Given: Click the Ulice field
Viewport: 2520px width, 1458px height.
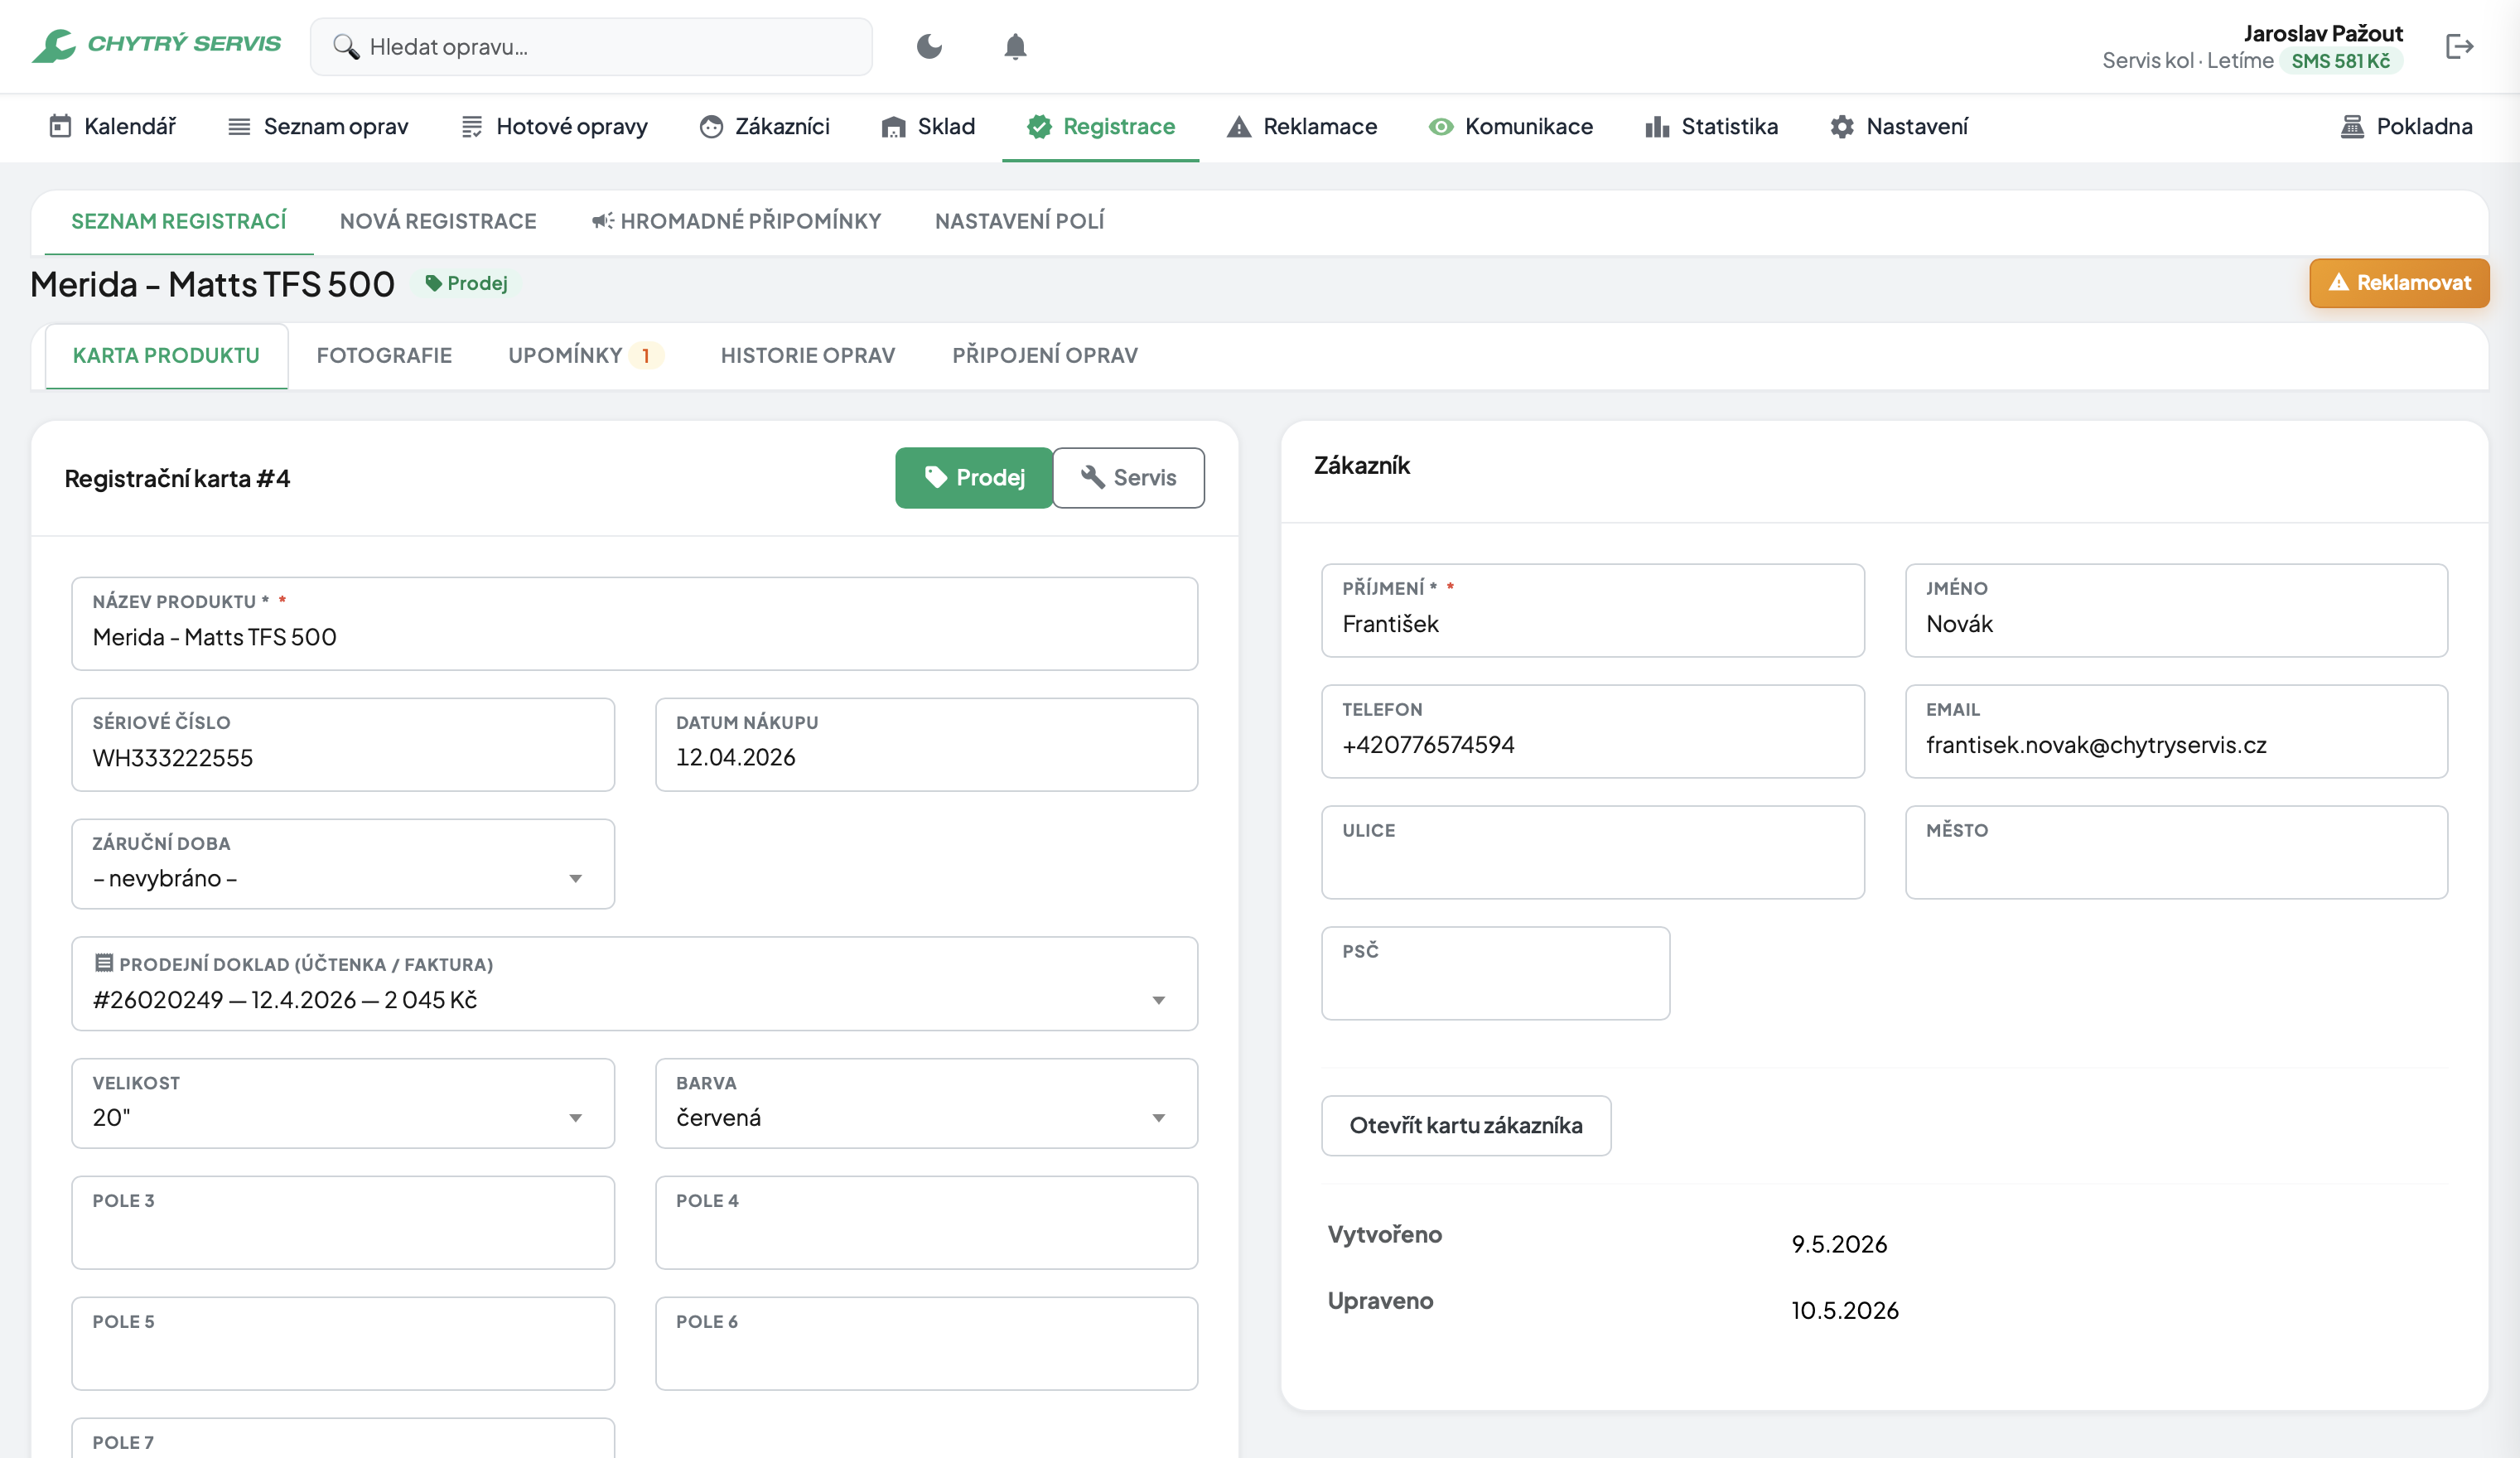Looking at the screenshot, I should tap(1593, 853).
